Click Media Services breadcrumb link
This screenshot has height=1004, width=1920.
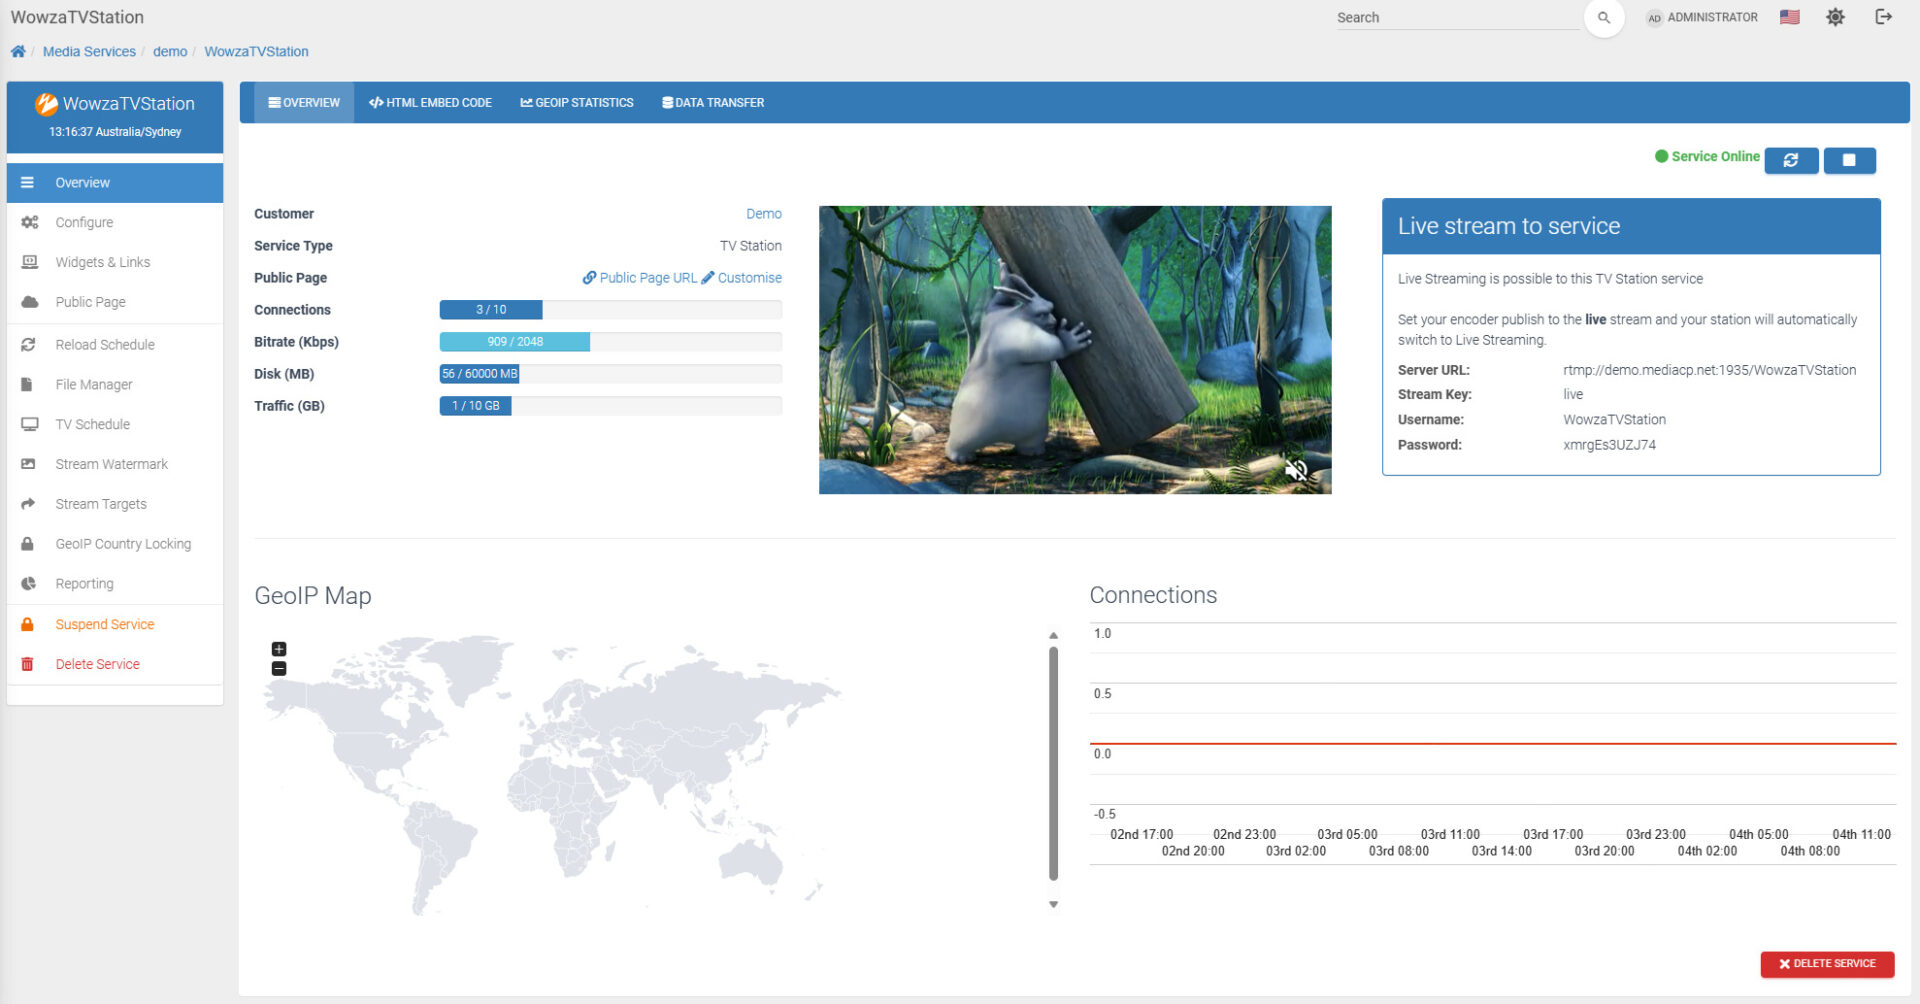click(89, 51)
